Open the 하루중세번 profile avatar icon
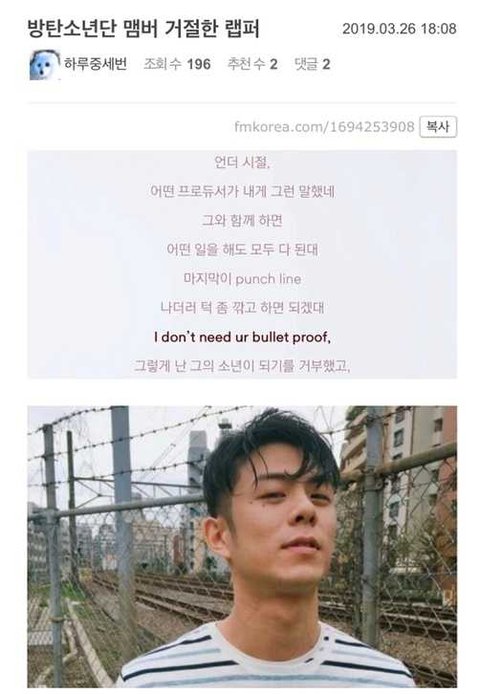The image size is (480, 694). [x=45, y=65]
